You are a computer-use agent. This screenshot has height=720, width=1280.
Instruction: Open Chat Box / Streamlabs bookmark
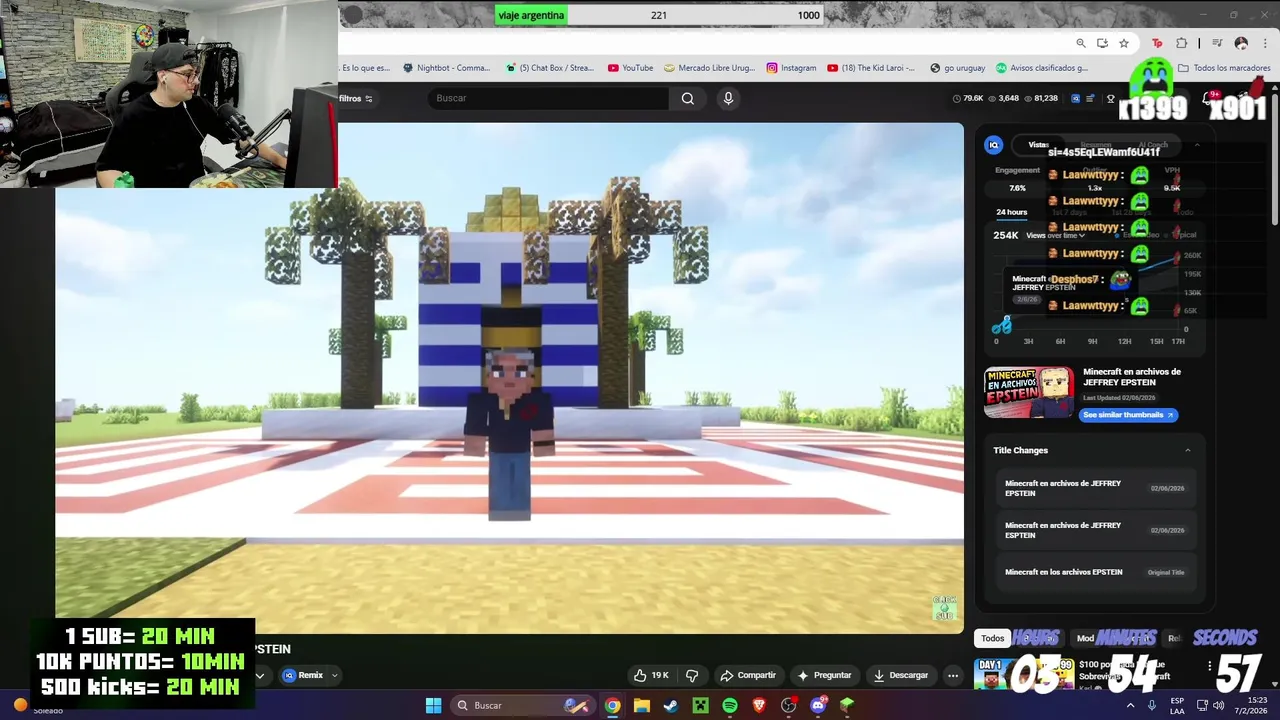tap(549, 68)
